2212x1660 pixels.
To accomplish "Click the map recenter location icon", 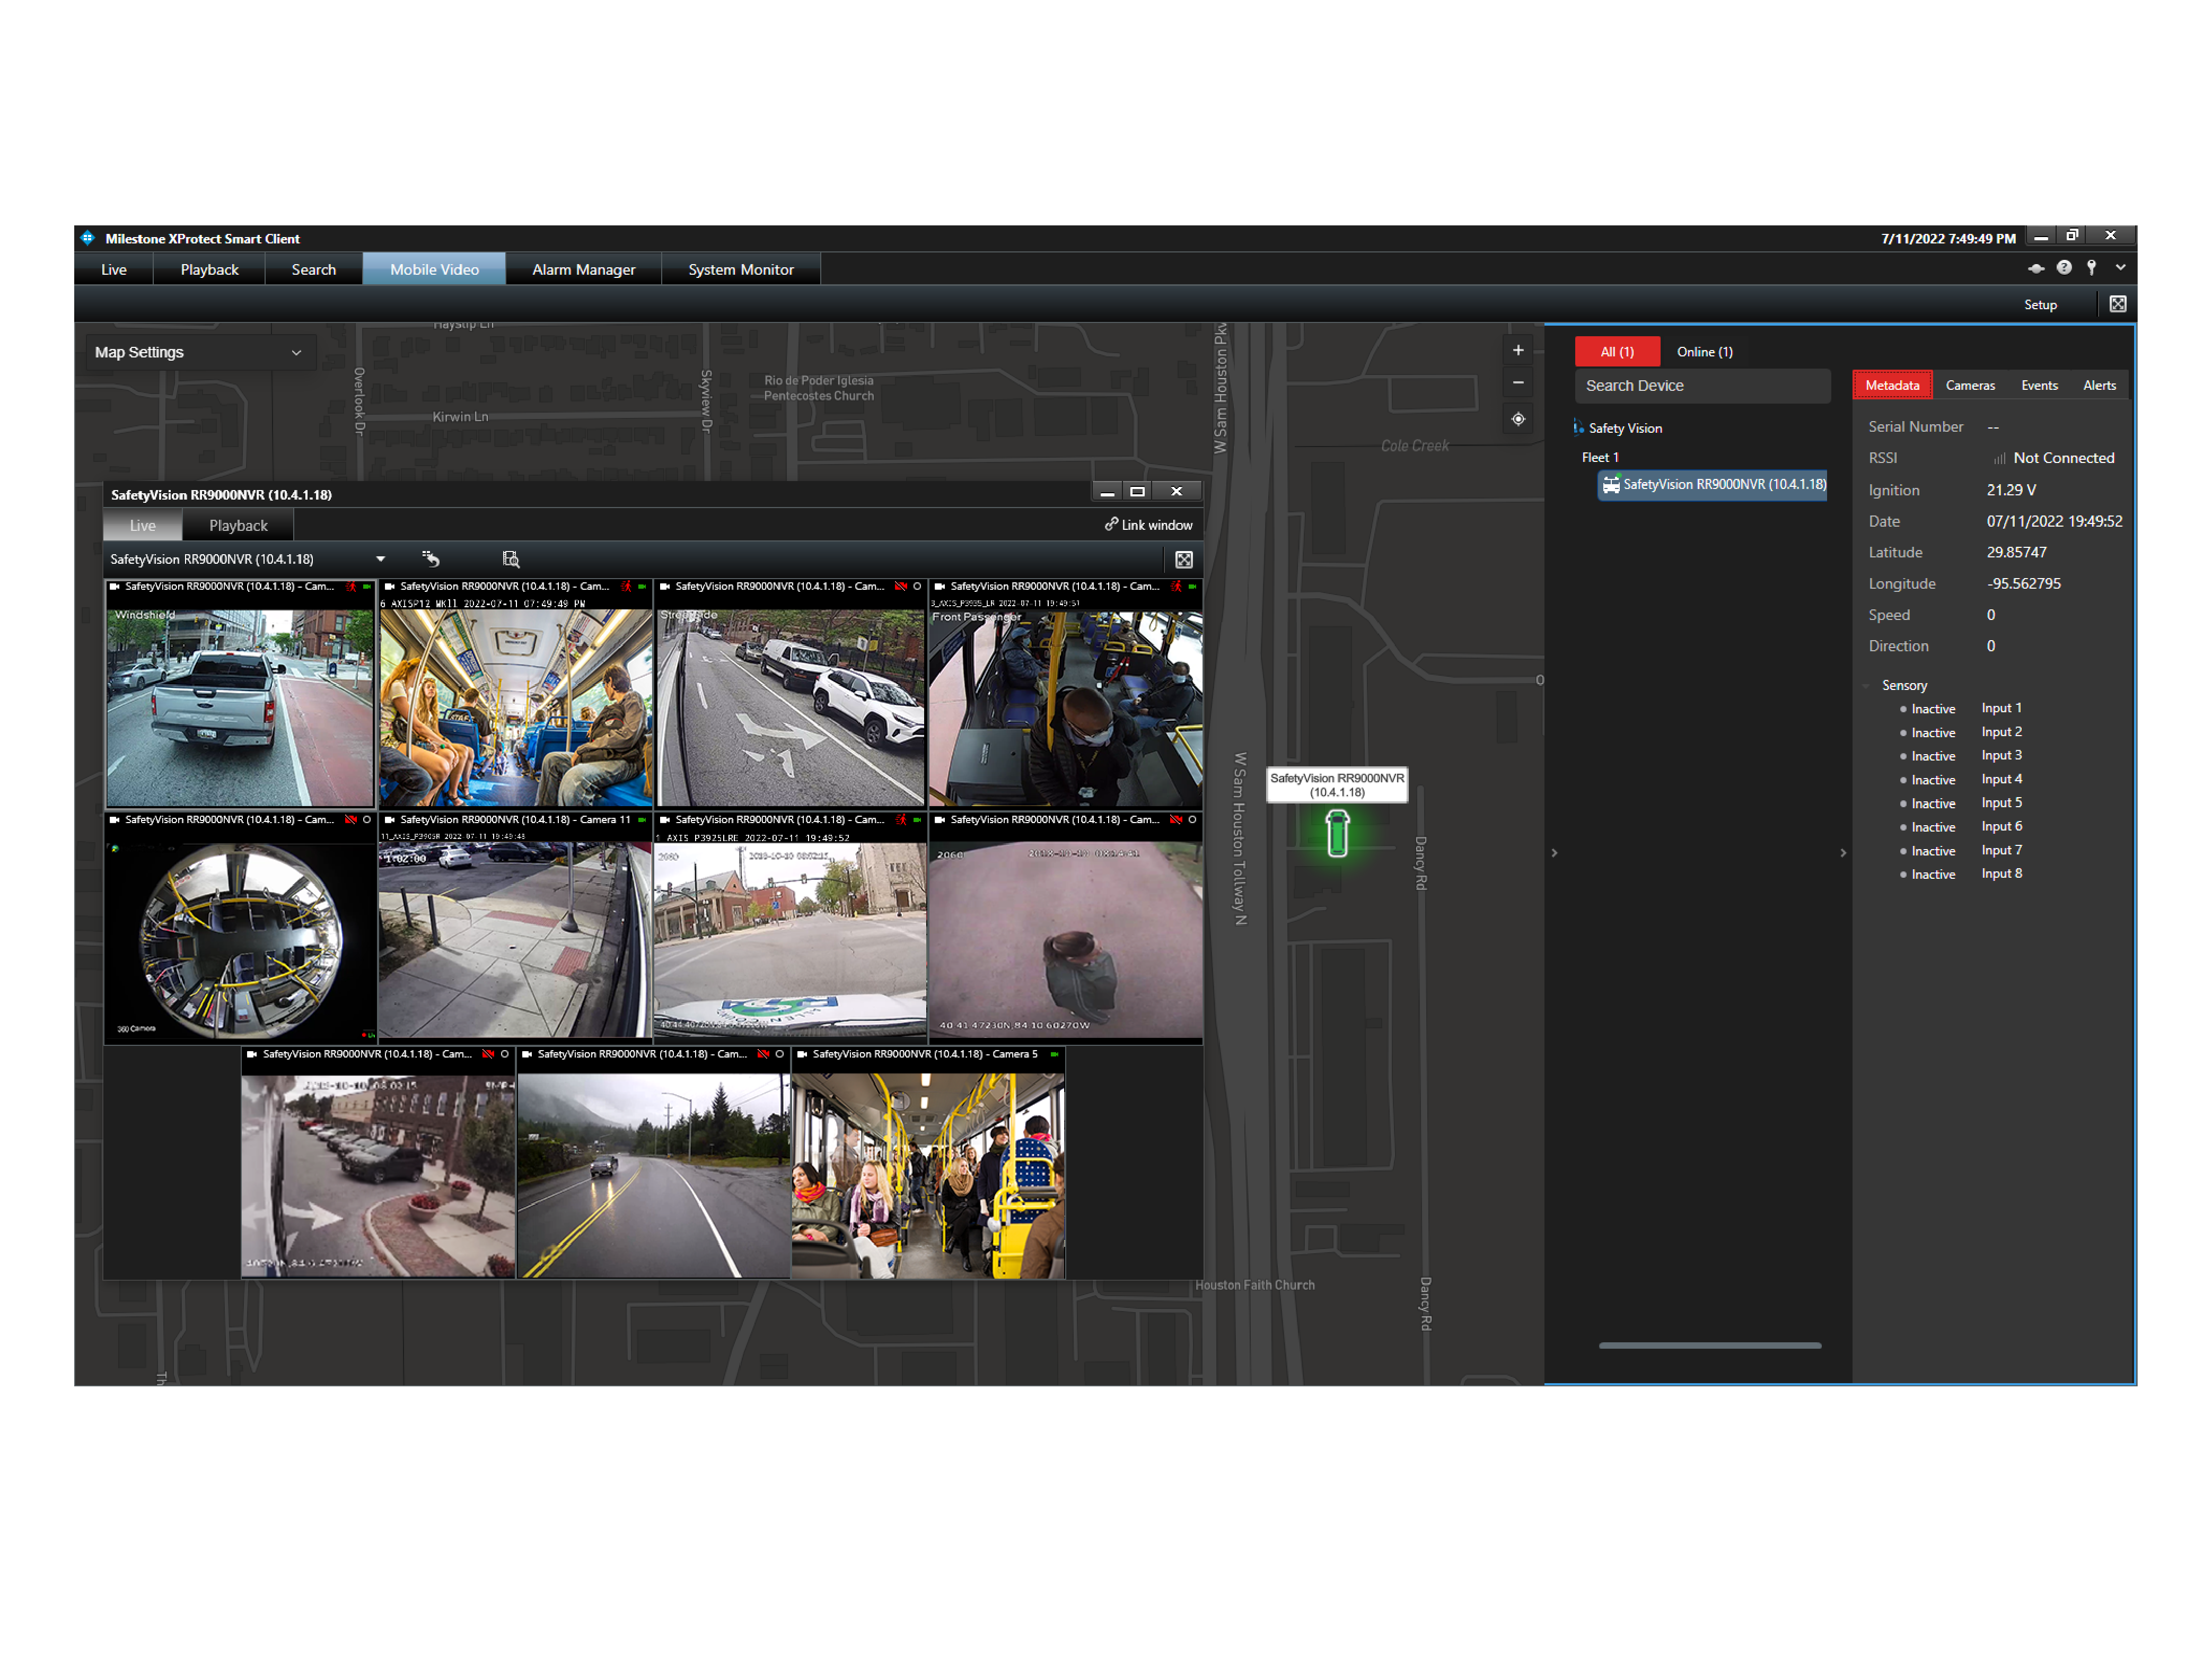I will 1517,419.
